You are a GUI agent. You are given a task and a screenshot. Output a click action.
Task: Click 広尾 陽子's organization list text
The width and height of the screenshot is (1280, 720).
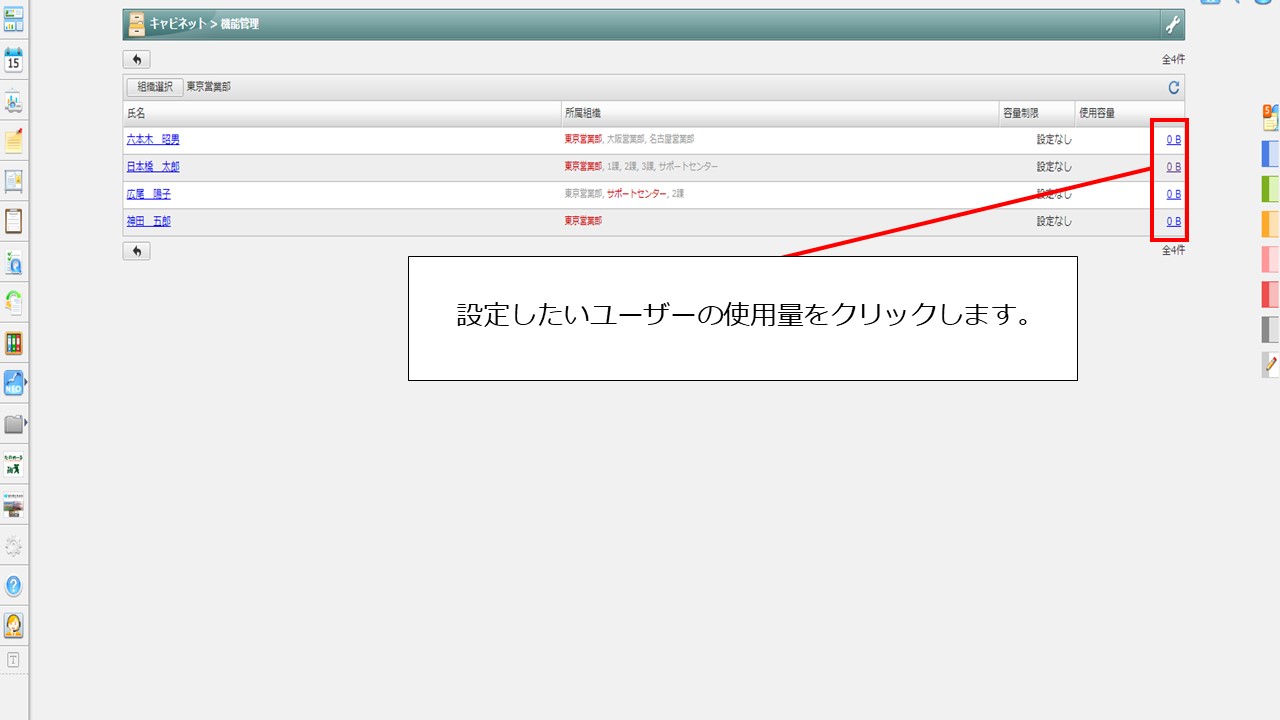(624, 194)
